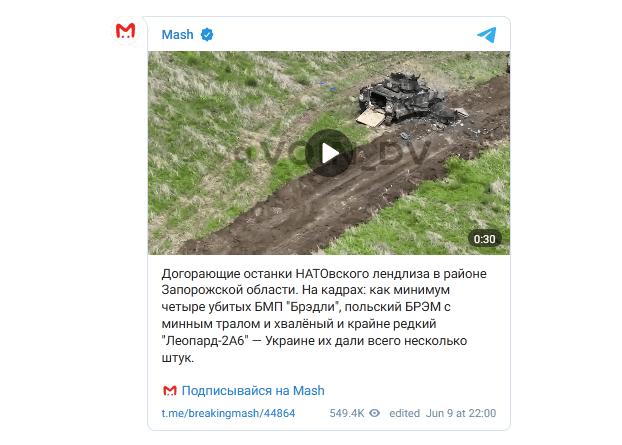Open the t.me/breakingmash/44864 link
The height and width of the screenshot is (445, 622).
[228, 413]
